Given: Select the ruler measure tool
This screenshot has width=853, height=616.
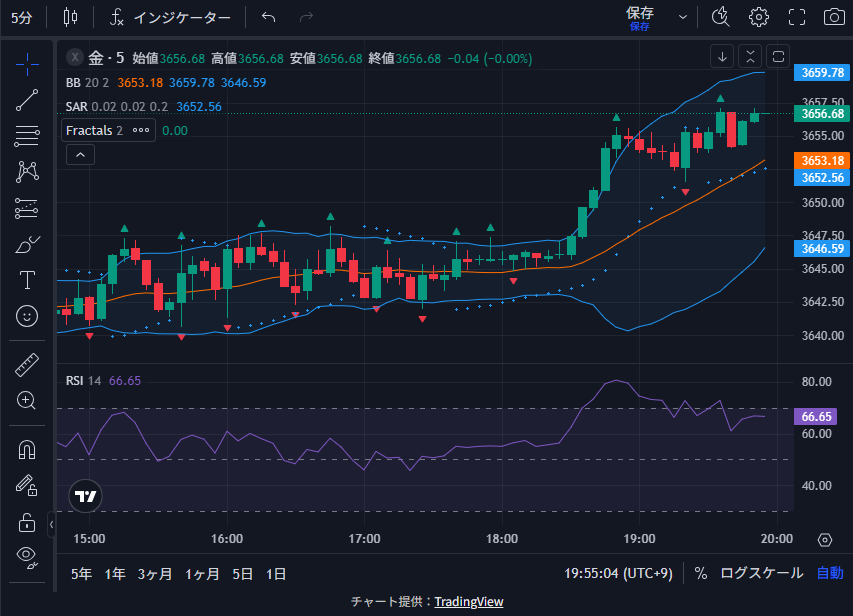Looking at the screenshot, I should (x=27, y=365).
